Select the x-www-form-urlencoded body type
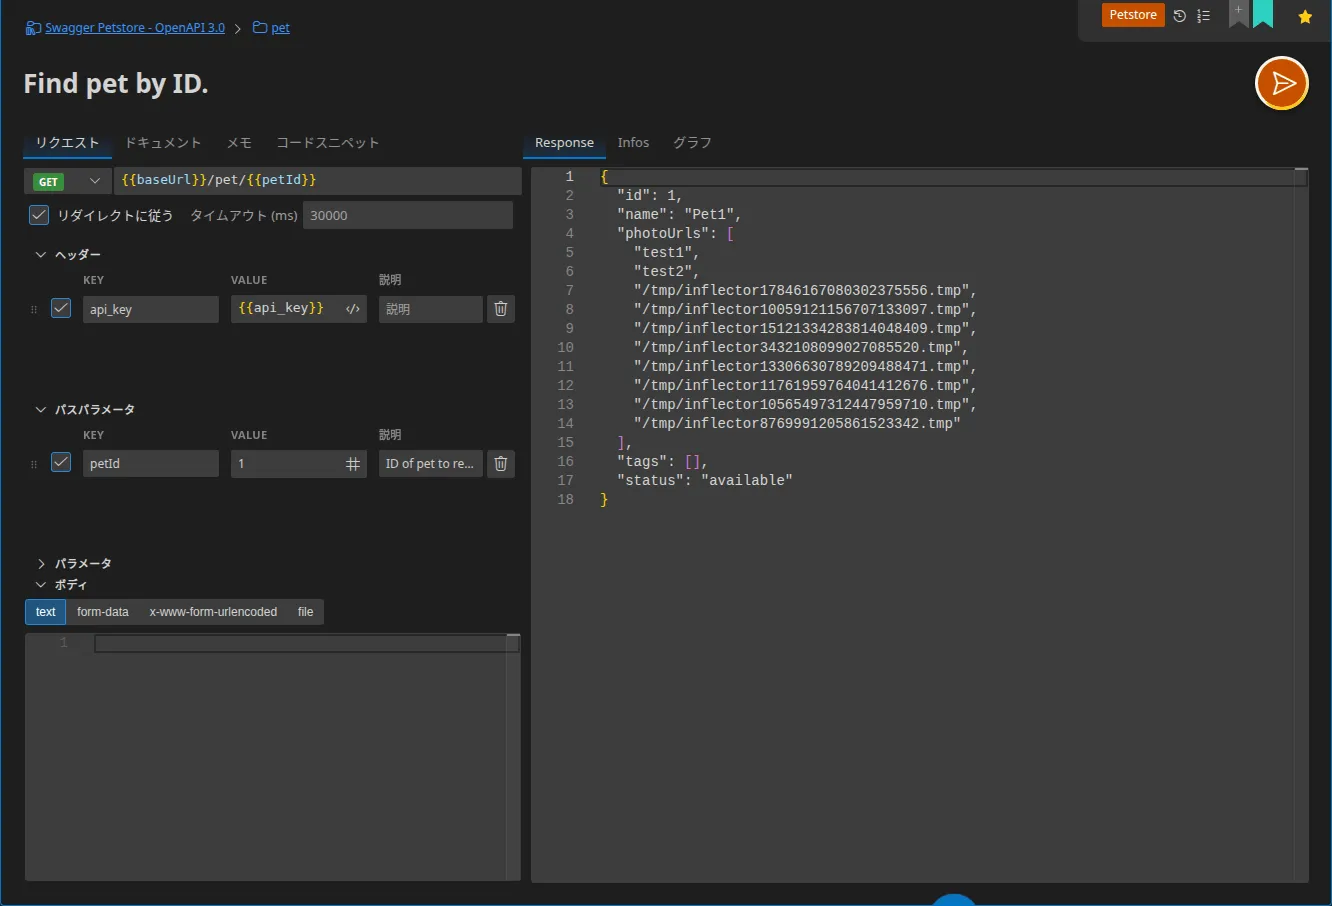 [x=213, y=612]
